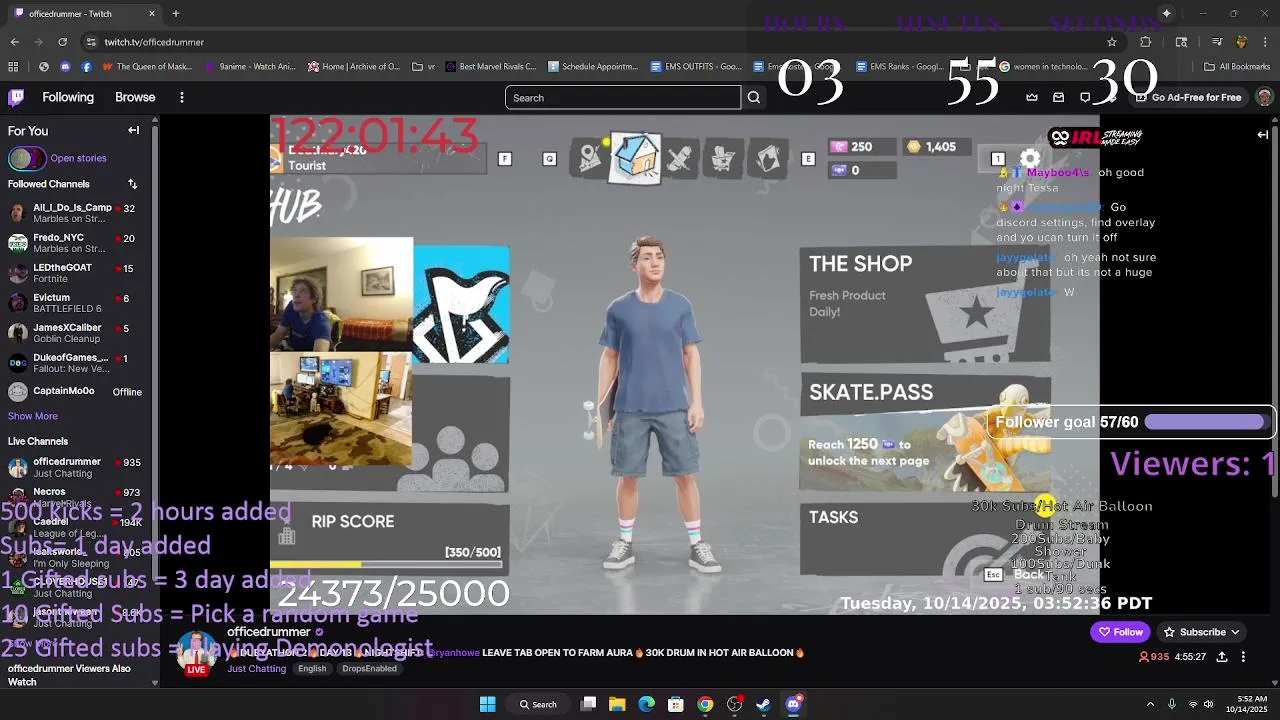Open the Just Chatting category link
Screen dimensions: 1280x720
(256, 669)
